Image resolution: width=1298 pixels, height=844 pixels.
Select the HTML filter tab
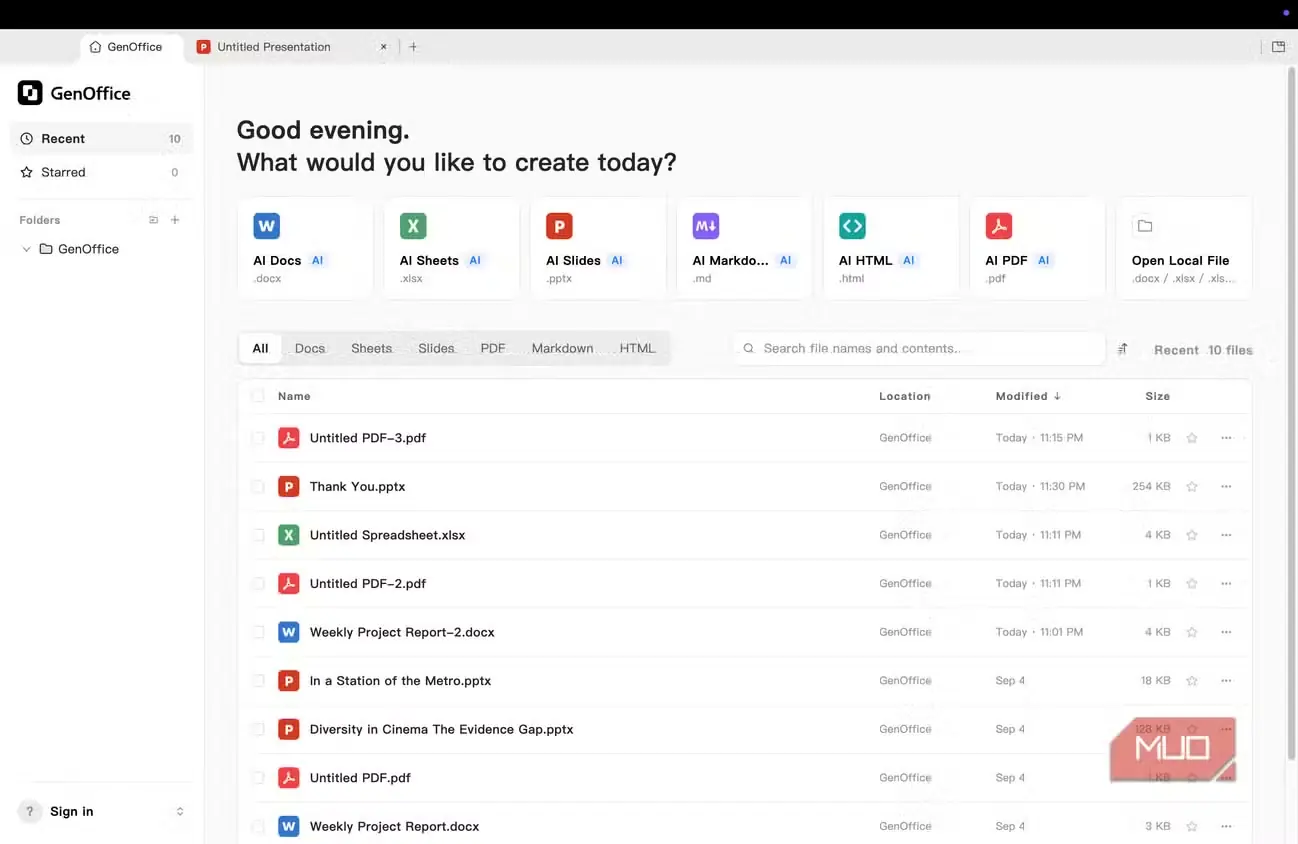638,349
